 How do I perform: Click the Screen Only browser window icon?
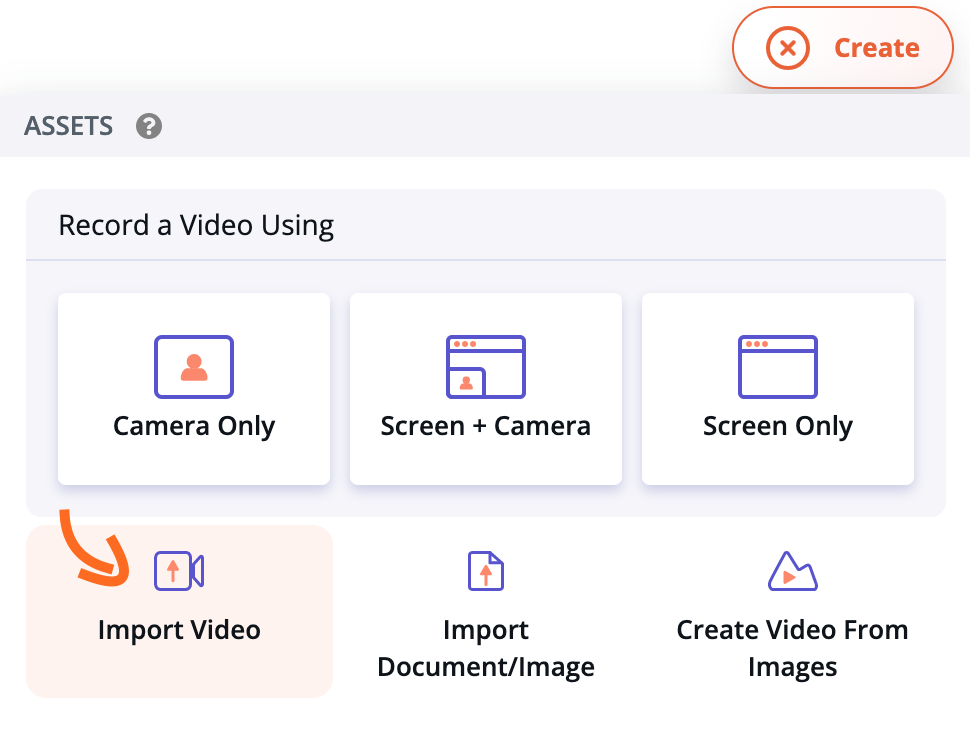778,367
